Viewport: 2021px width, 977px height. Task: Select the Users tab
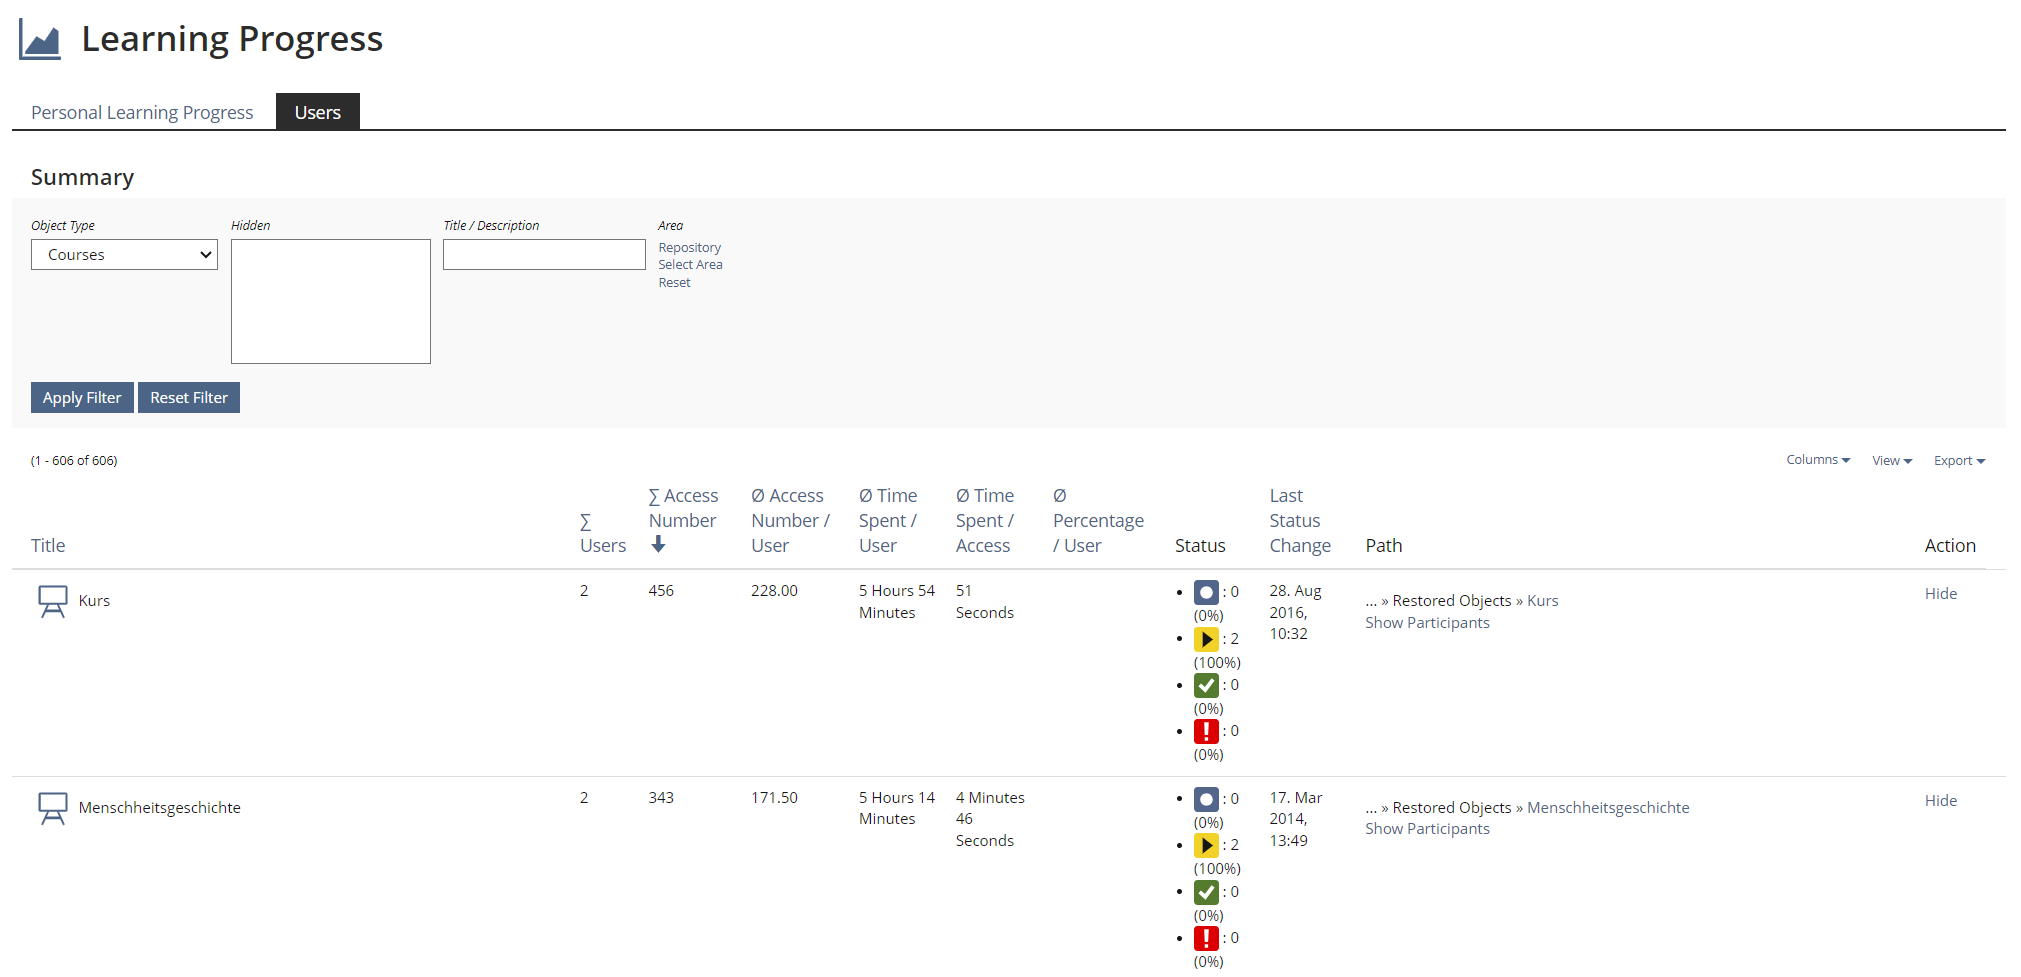coord(317,113)
